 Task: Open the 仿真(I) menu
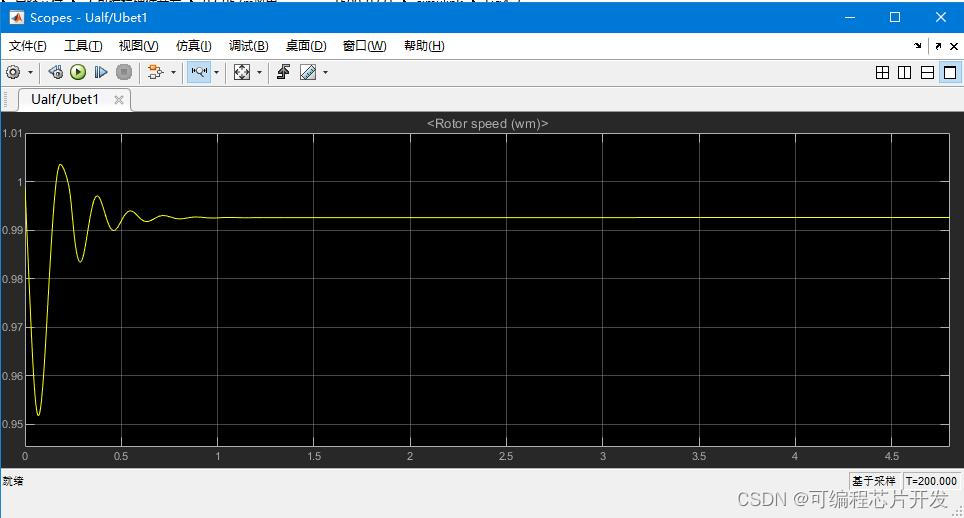194,46
